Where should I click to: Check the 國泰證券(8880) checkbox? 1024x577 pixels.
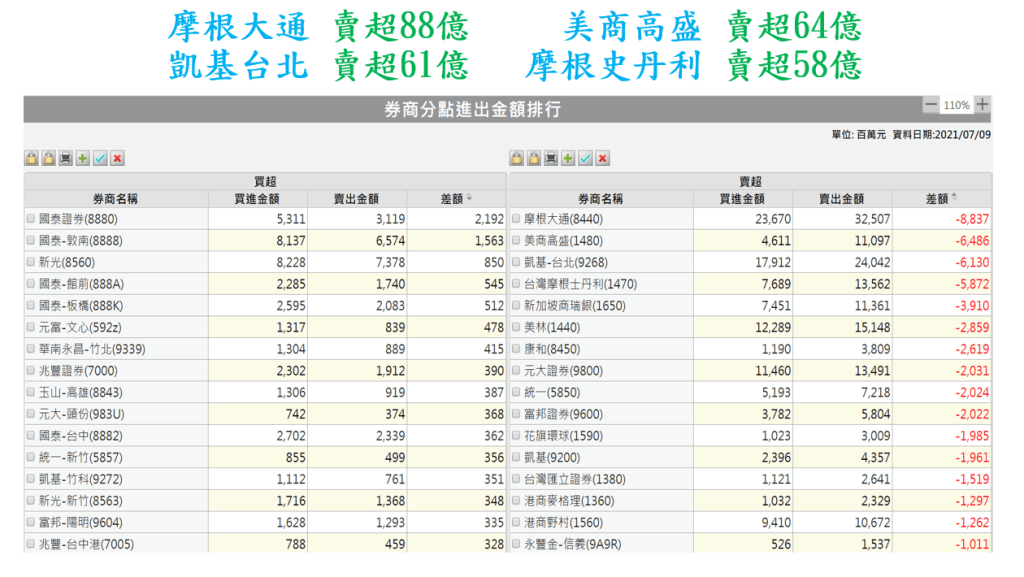[30, 218]
